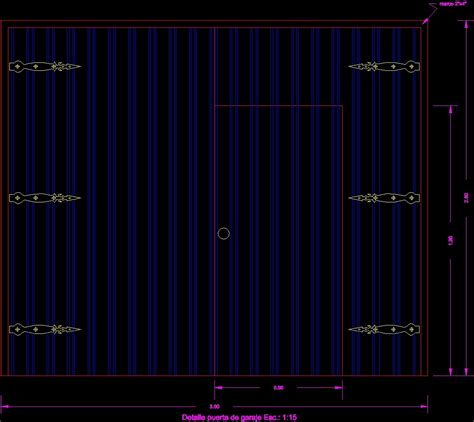Select the 0.90 small door width dimension text
This screenshot has height=422, width=474.
[278, 388]
